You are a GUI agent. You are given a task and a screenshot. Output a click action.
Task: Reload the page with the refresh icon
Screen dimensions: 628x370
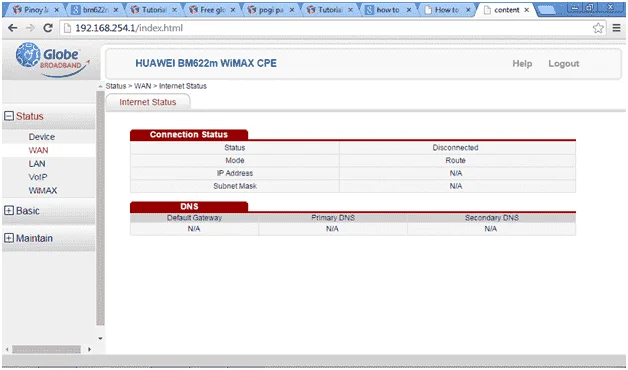click(x=48, y=28)
